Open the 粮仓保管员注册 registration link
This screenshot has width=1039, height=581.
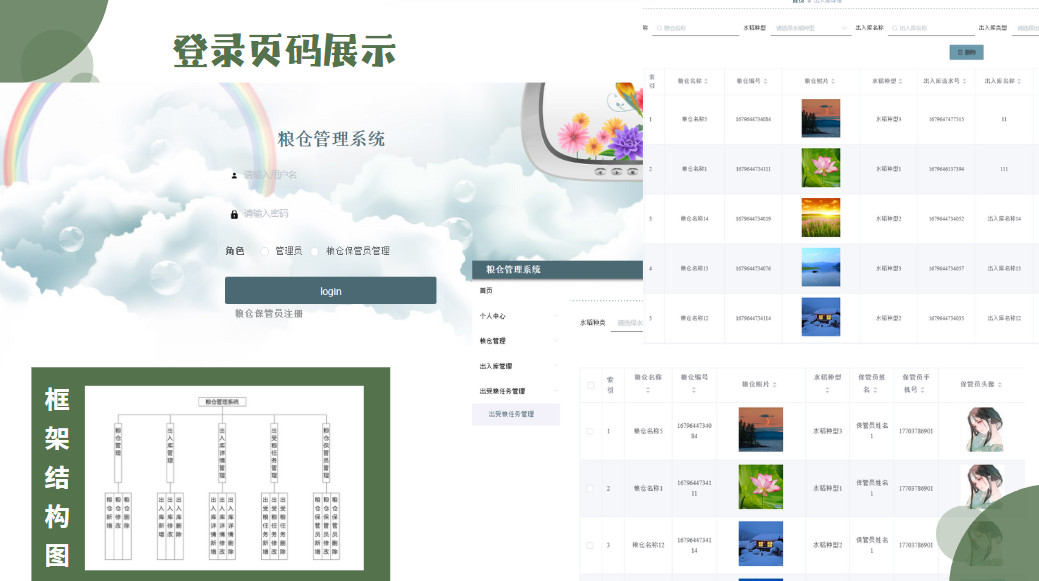[x=268, y=314]
